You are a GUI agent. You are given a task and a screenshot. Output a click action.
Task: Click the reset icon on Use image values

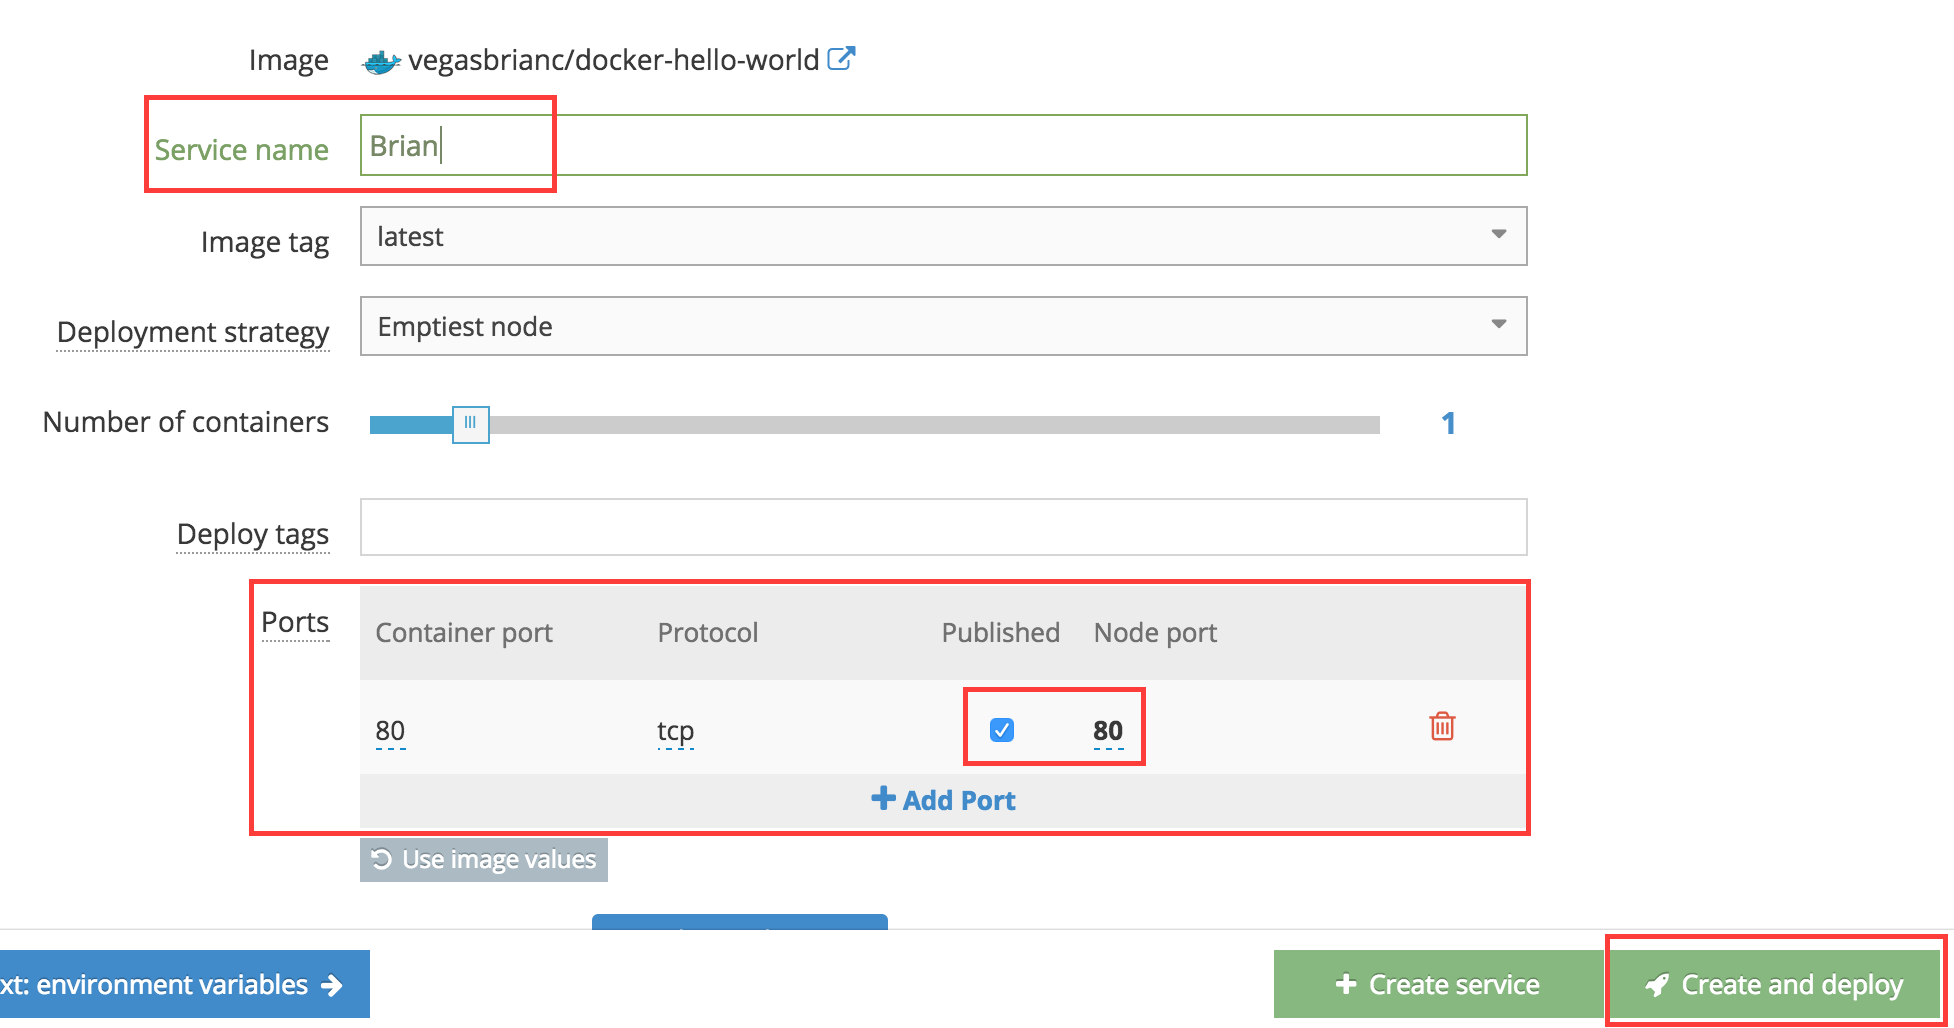point(381,859)
